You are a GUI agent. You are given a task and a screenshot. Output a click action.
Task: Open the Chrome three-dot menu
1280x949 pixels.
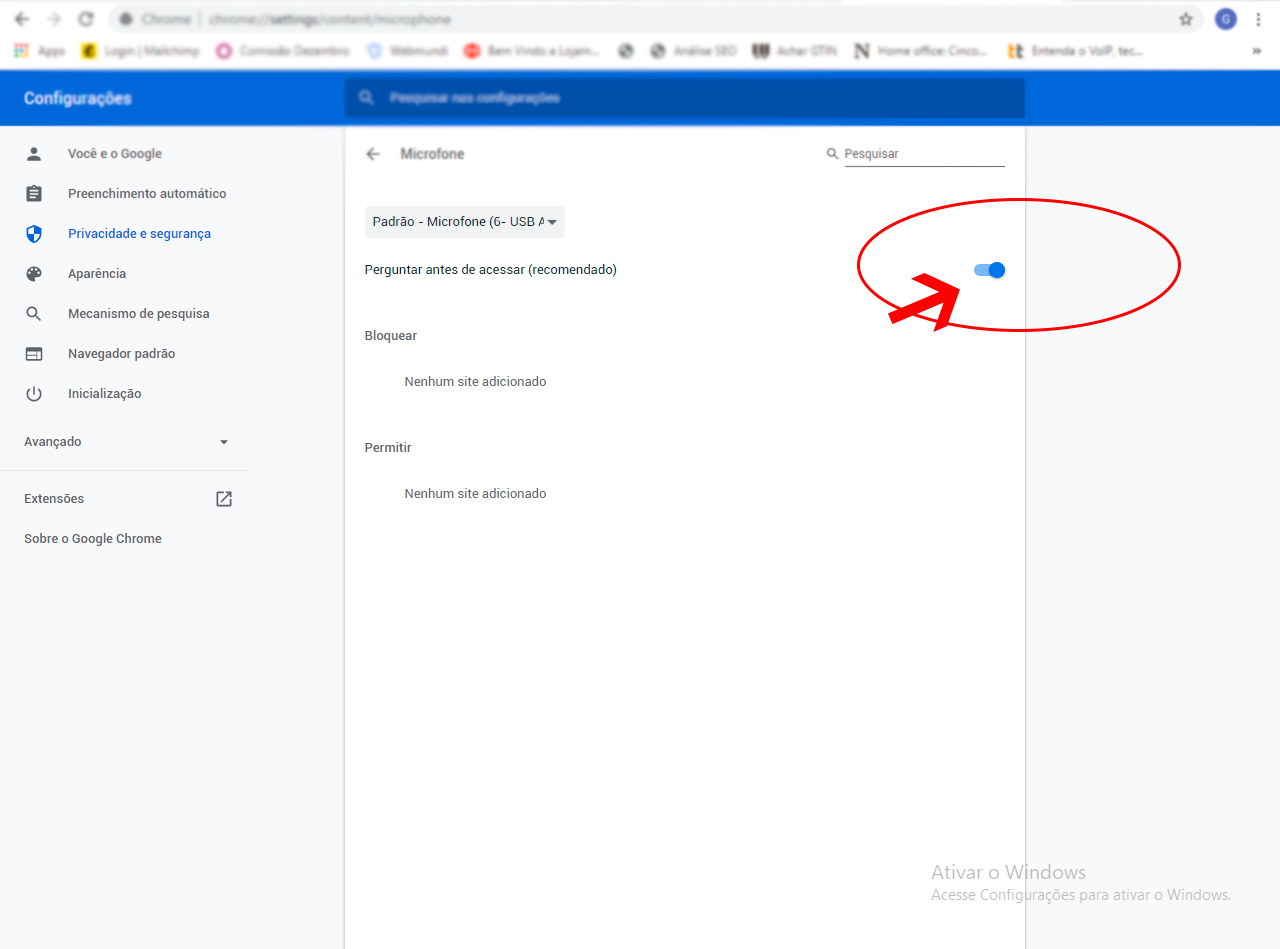coord(1258,19)
